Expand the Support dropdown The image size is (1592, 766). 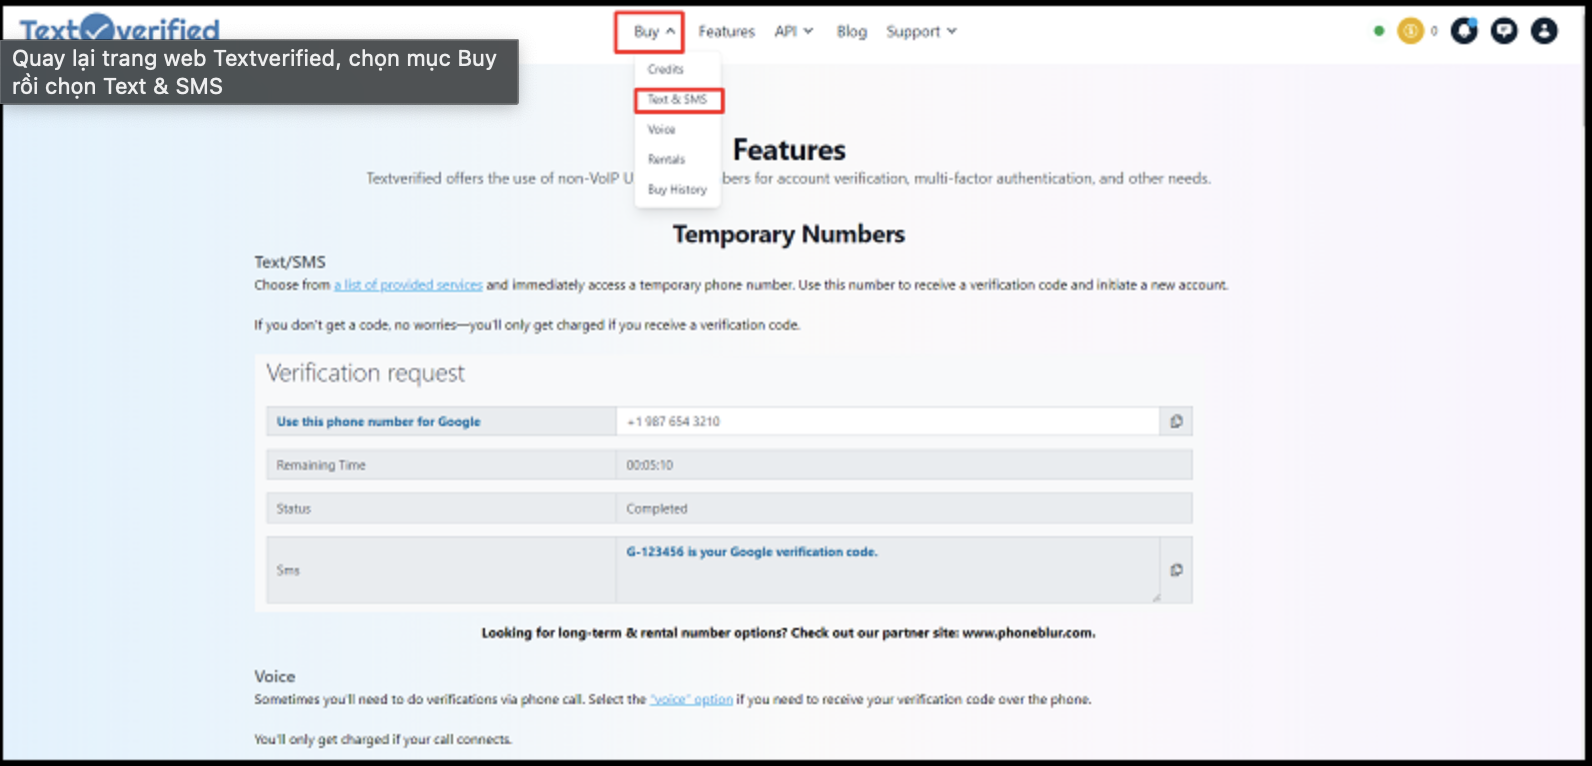coord(921,32)
